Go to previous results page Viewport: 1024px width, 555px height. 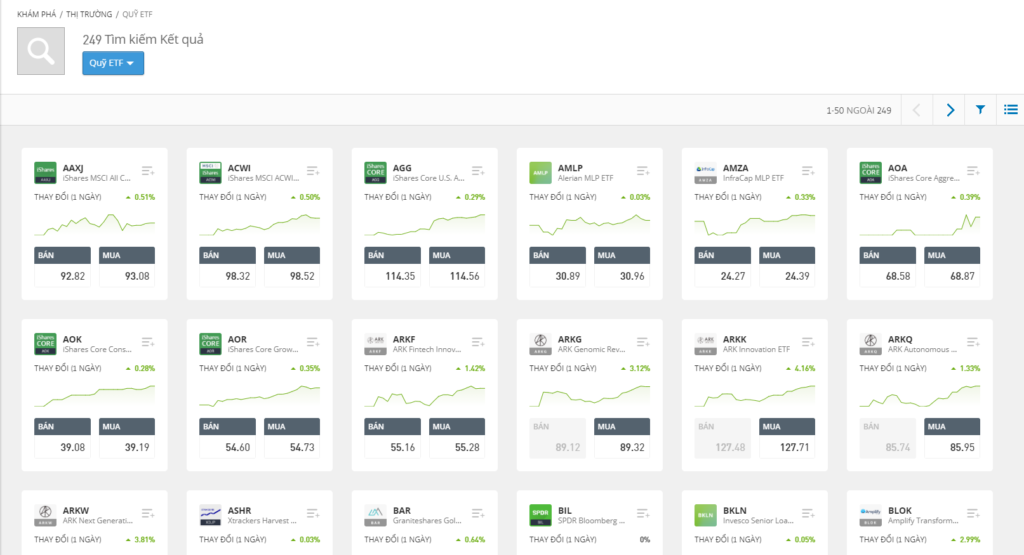click(x=917, y=110)
